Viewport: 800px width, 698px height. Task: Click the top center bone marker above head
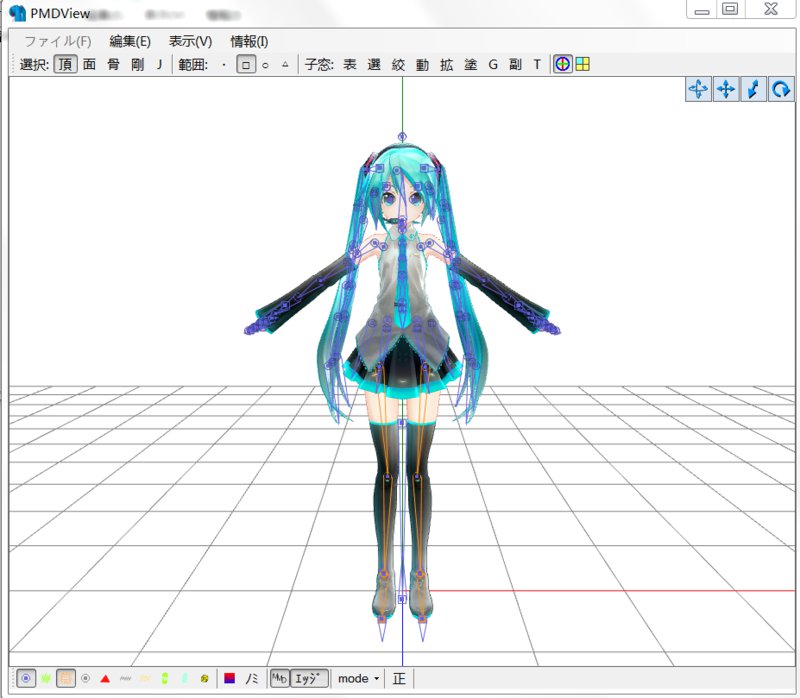point(402,137)
